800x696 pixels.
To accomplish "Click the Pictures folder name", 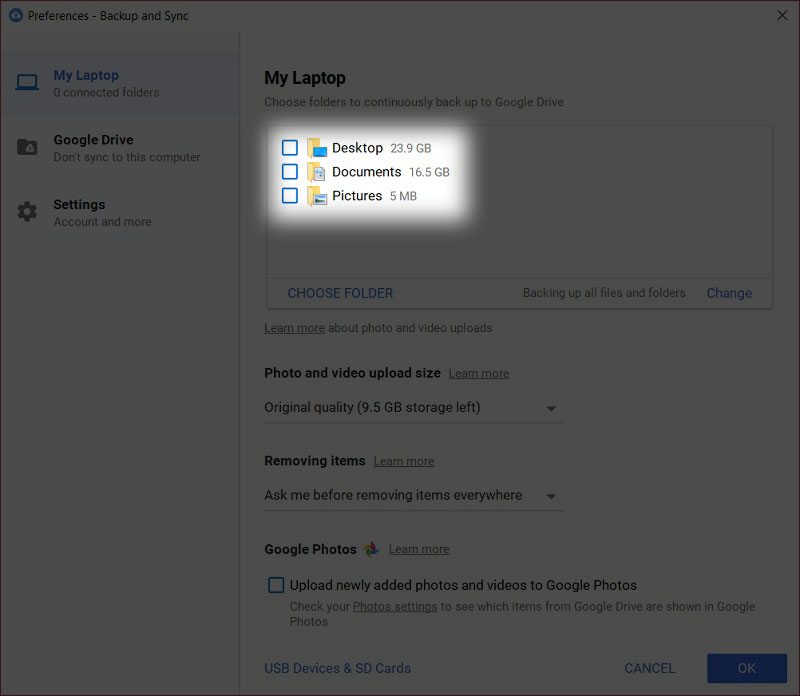I will point(357,195).
